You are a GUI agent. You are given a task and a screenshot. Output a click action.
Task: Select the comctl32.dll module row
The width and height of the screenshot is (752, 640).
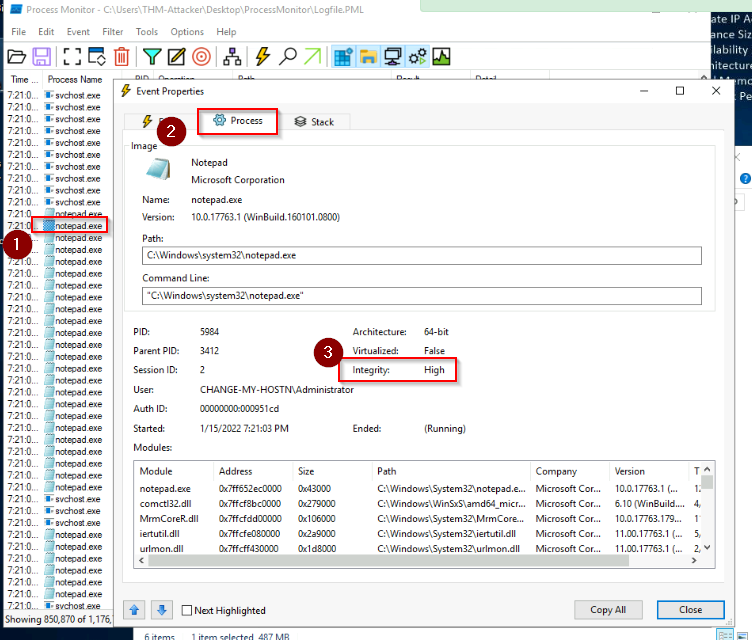click(x=417, y=504)
